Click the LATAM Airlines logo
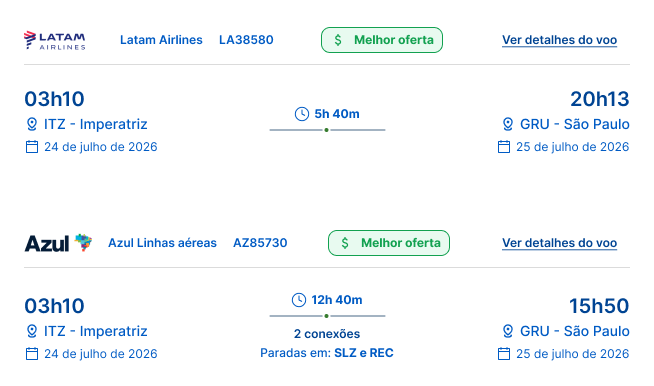This screenshot has width=654, height=386. (x=55, y=40)
